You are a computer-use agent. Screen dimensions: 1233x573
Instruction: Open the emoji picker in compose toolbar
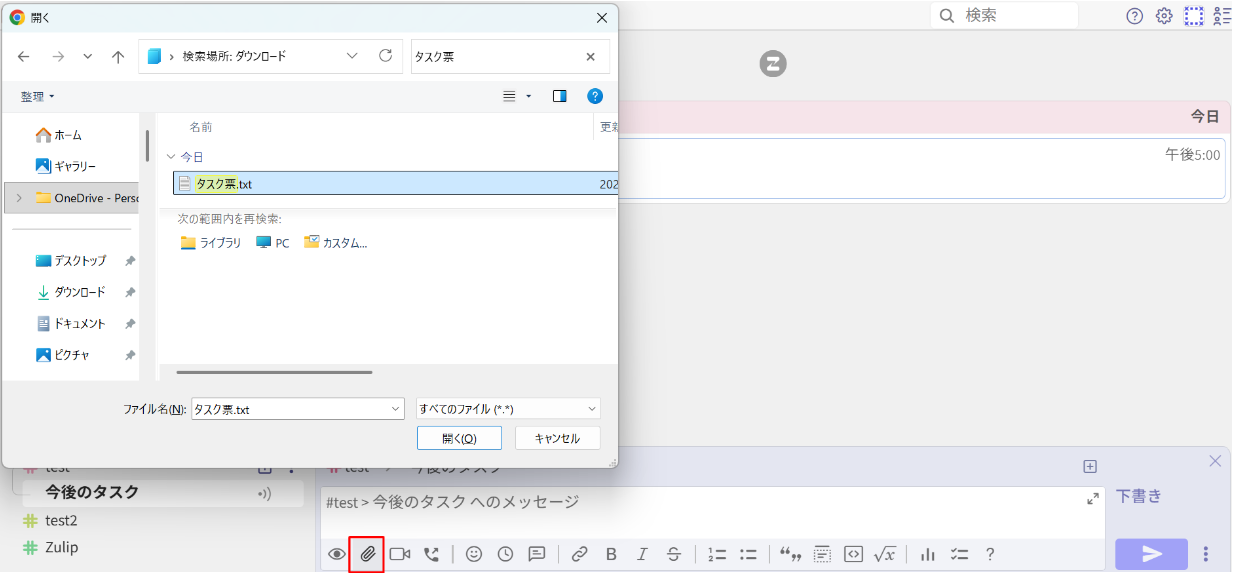[474, 554]
